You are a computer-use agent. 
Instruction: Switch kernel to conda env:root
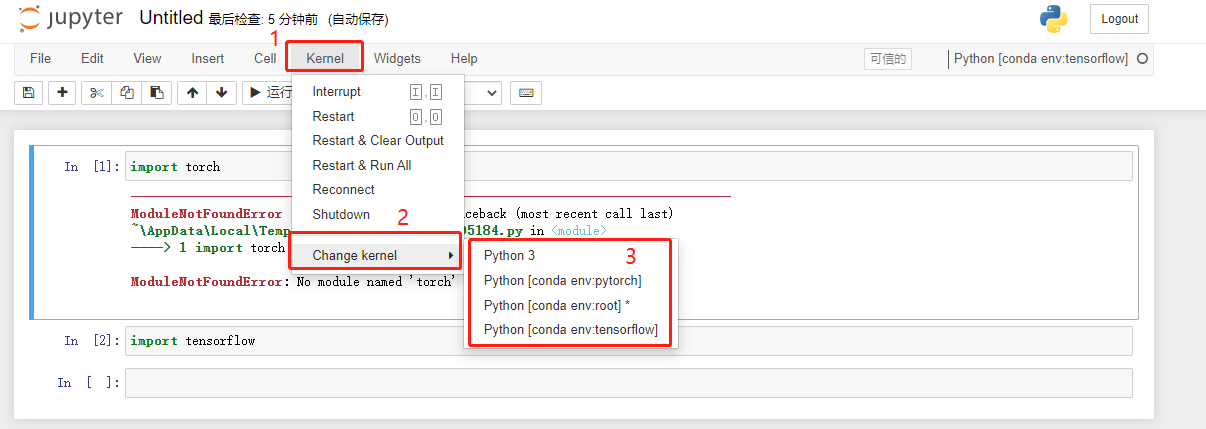[571, 305]
